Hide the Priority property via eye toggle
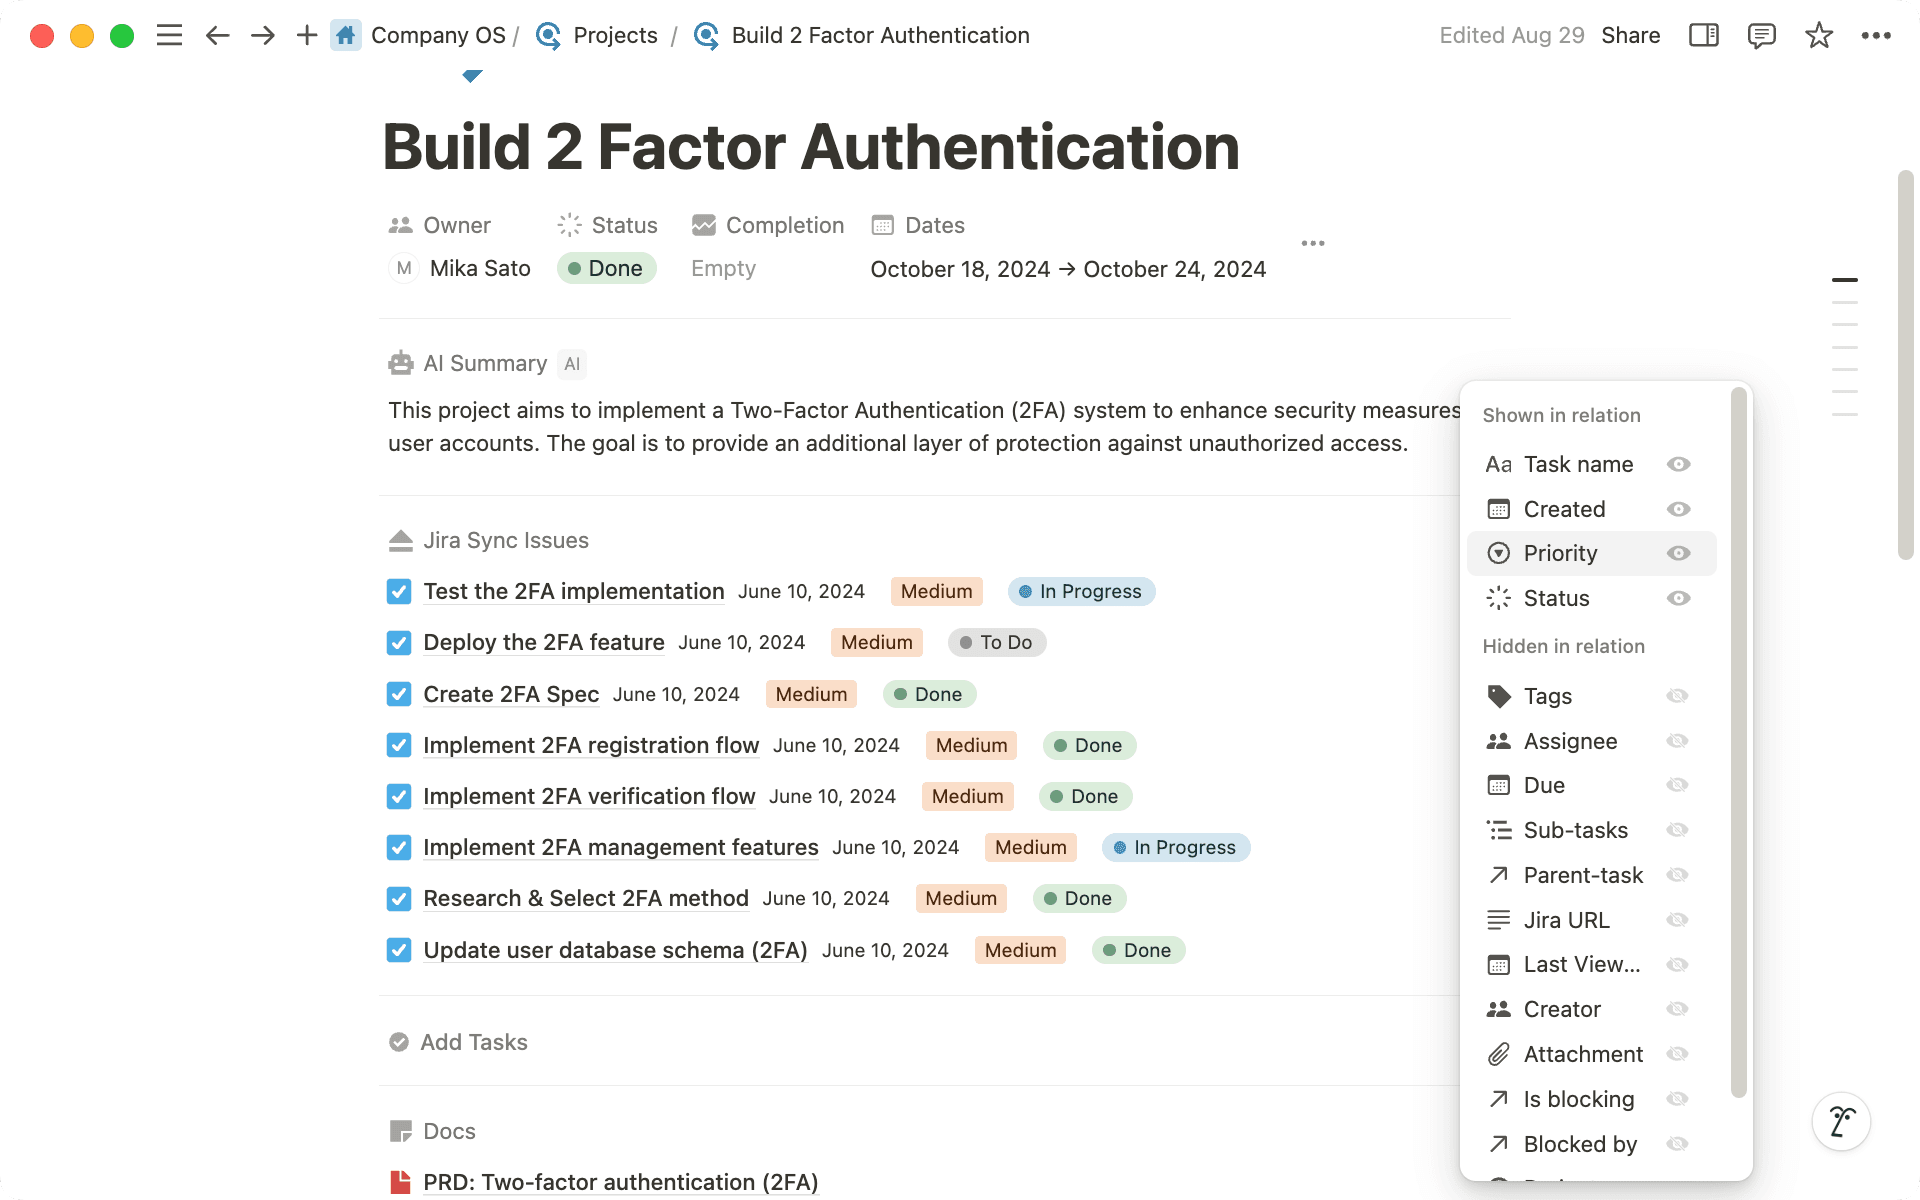1920x1200 pixels. 1678,553
